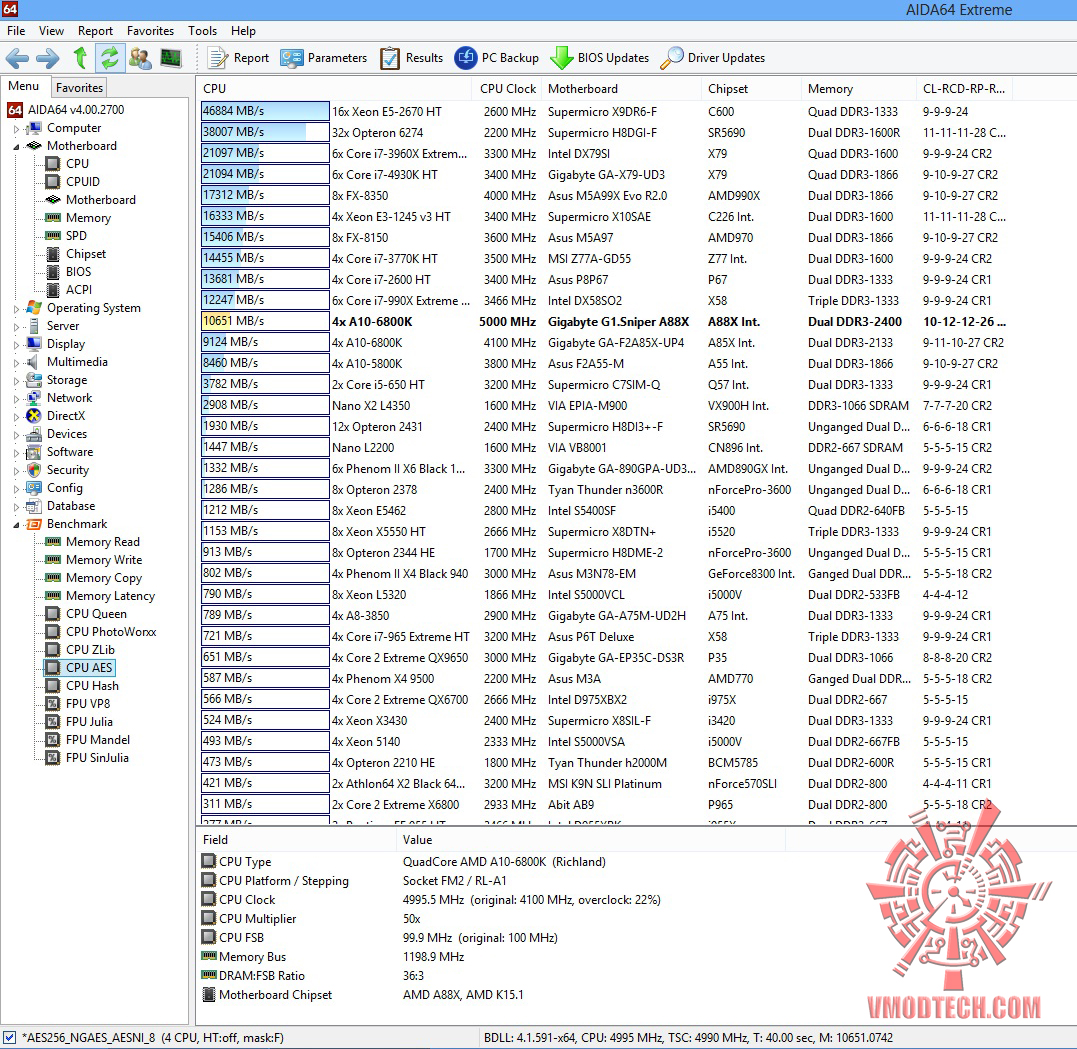This screenshot has width=1077, height=1049.
Task: Open the Report toolbar button
Action: [x=238, y=58]
